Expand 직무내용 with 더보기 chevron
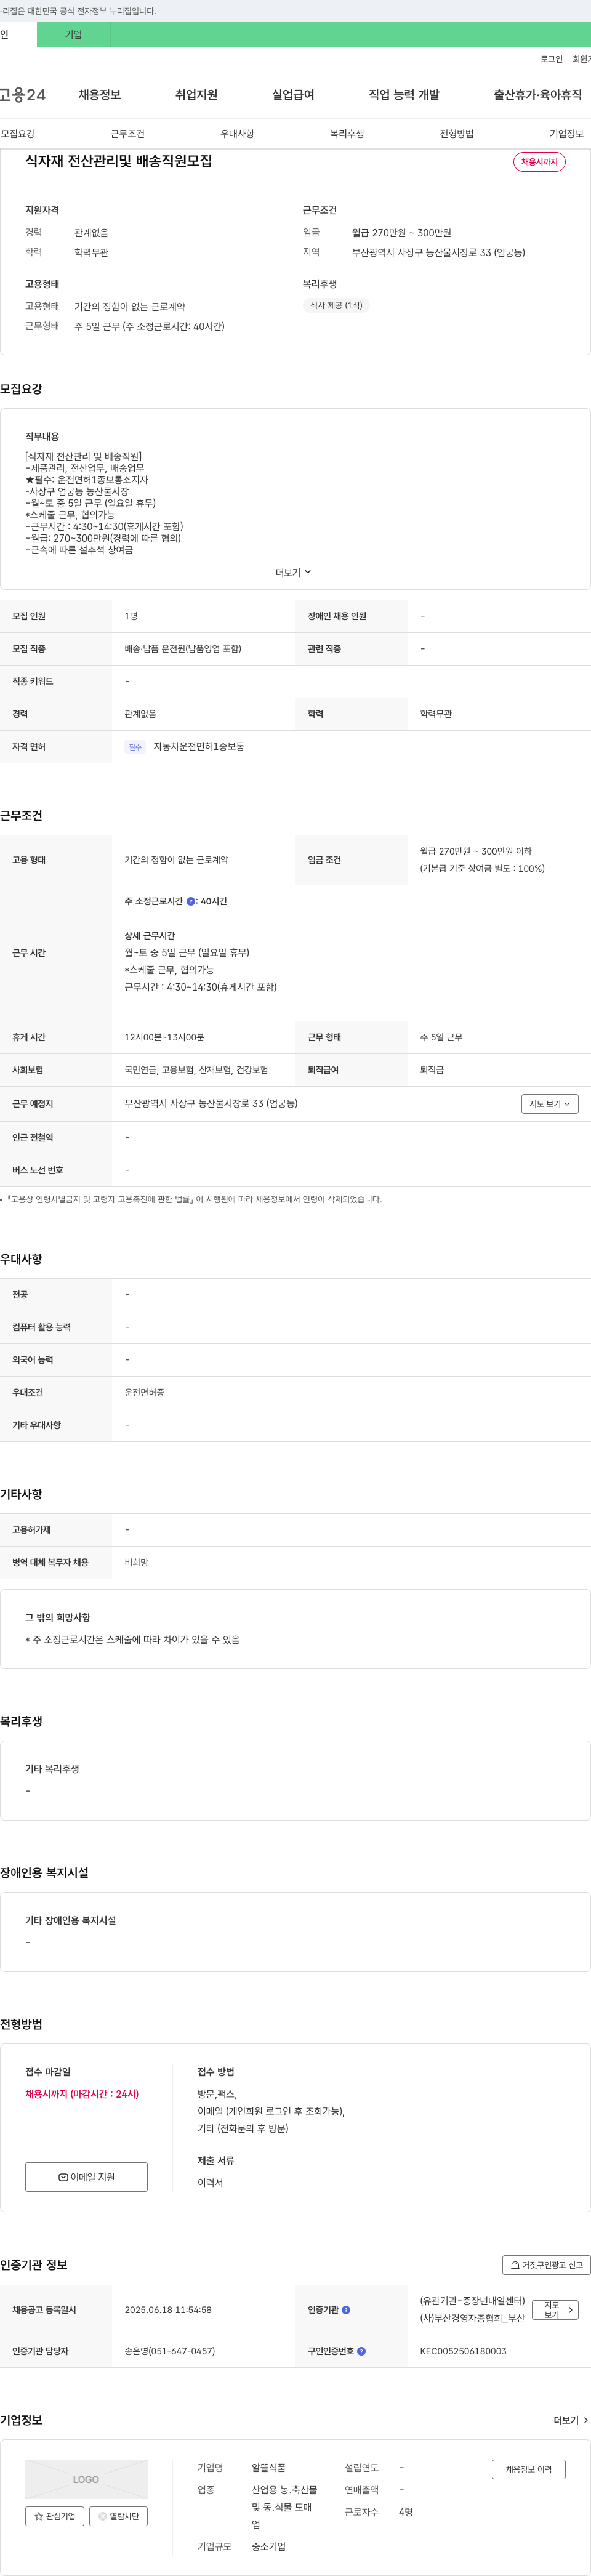The width and height of the screenshot is (591, 2576). point(294,572)
